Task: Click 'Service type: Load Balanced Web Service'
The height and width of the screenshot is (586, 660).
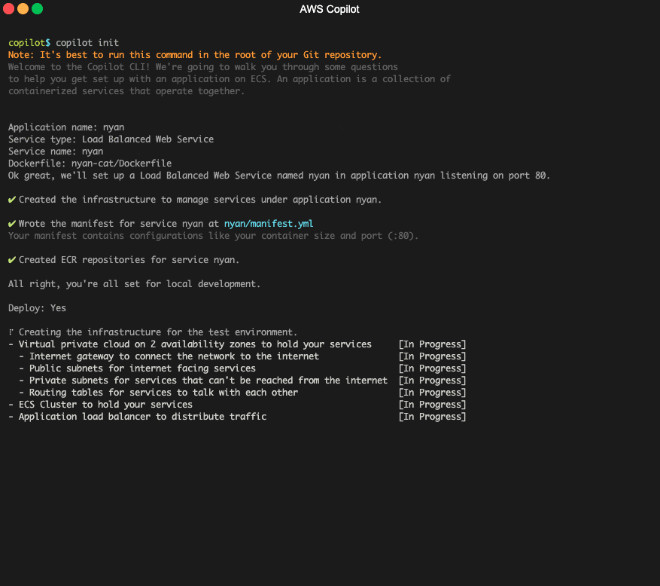Action: click(111, 139)
